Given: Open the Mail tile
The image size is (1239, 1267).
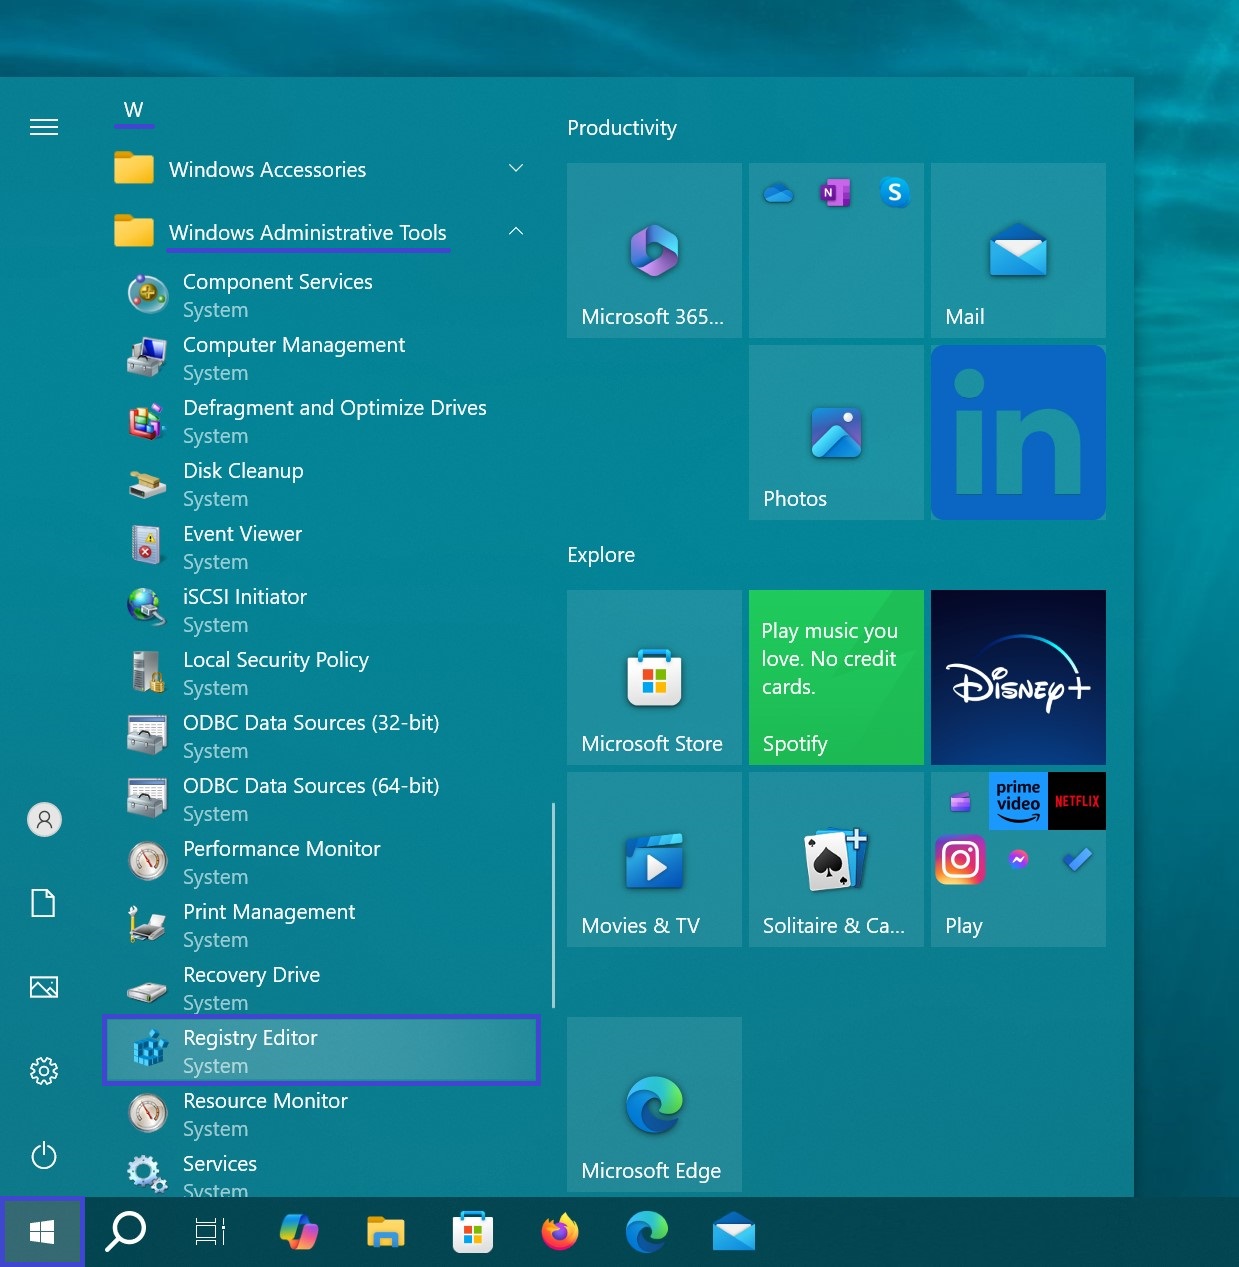Looking at the screenshot, I should click(1018, 250).
